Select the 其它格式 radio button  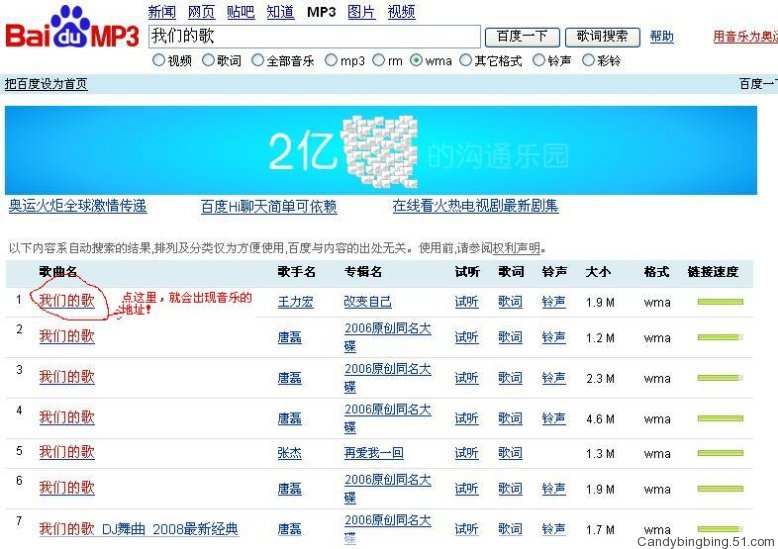click(x=465, y=60)
